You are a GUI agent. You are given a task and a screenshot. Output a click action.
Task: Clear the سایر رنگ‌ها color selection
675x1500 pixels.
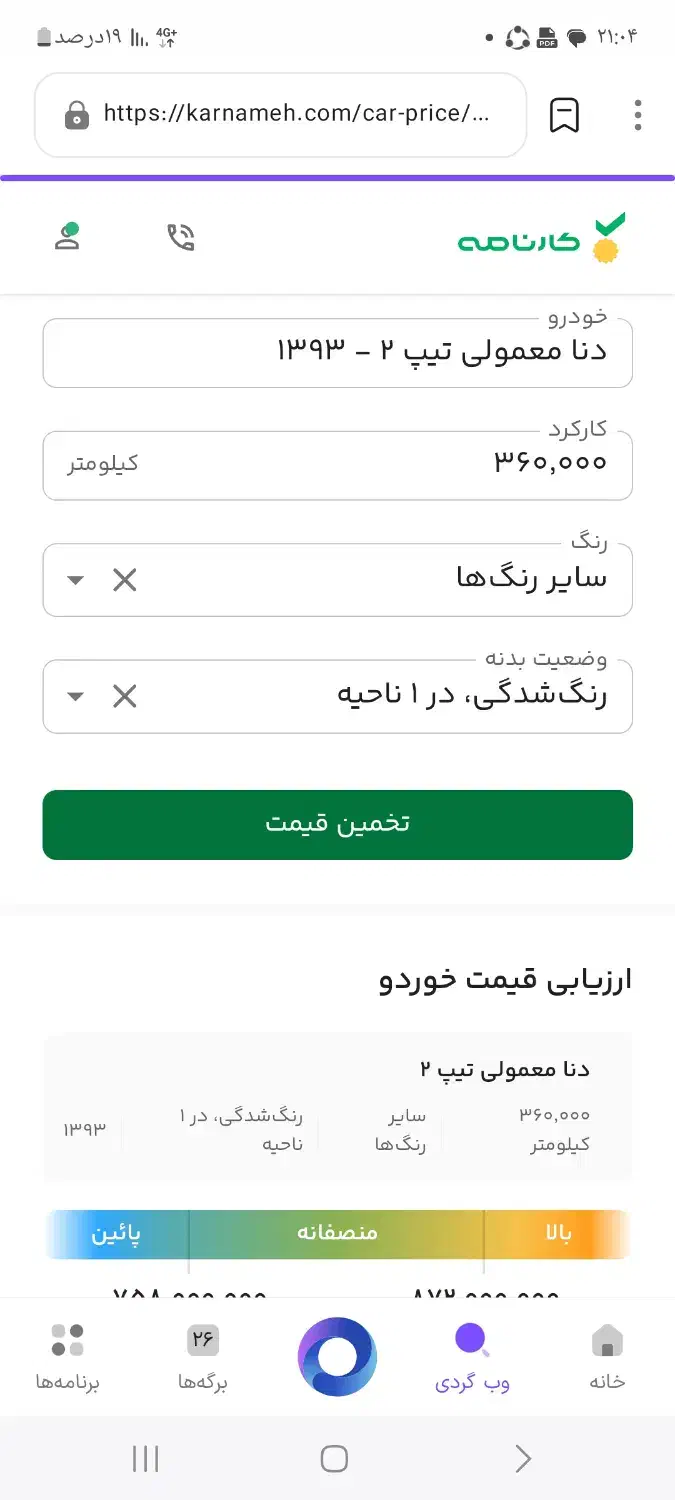click(123, 580)
